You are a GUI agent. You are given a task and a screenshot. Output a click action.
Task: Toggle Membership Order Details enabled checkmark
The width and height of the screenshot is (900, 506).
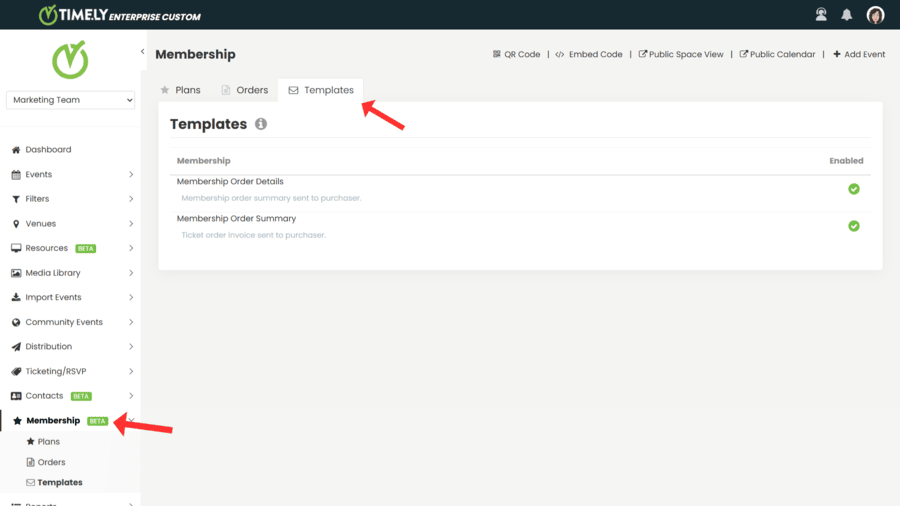[x=854, y=189]
